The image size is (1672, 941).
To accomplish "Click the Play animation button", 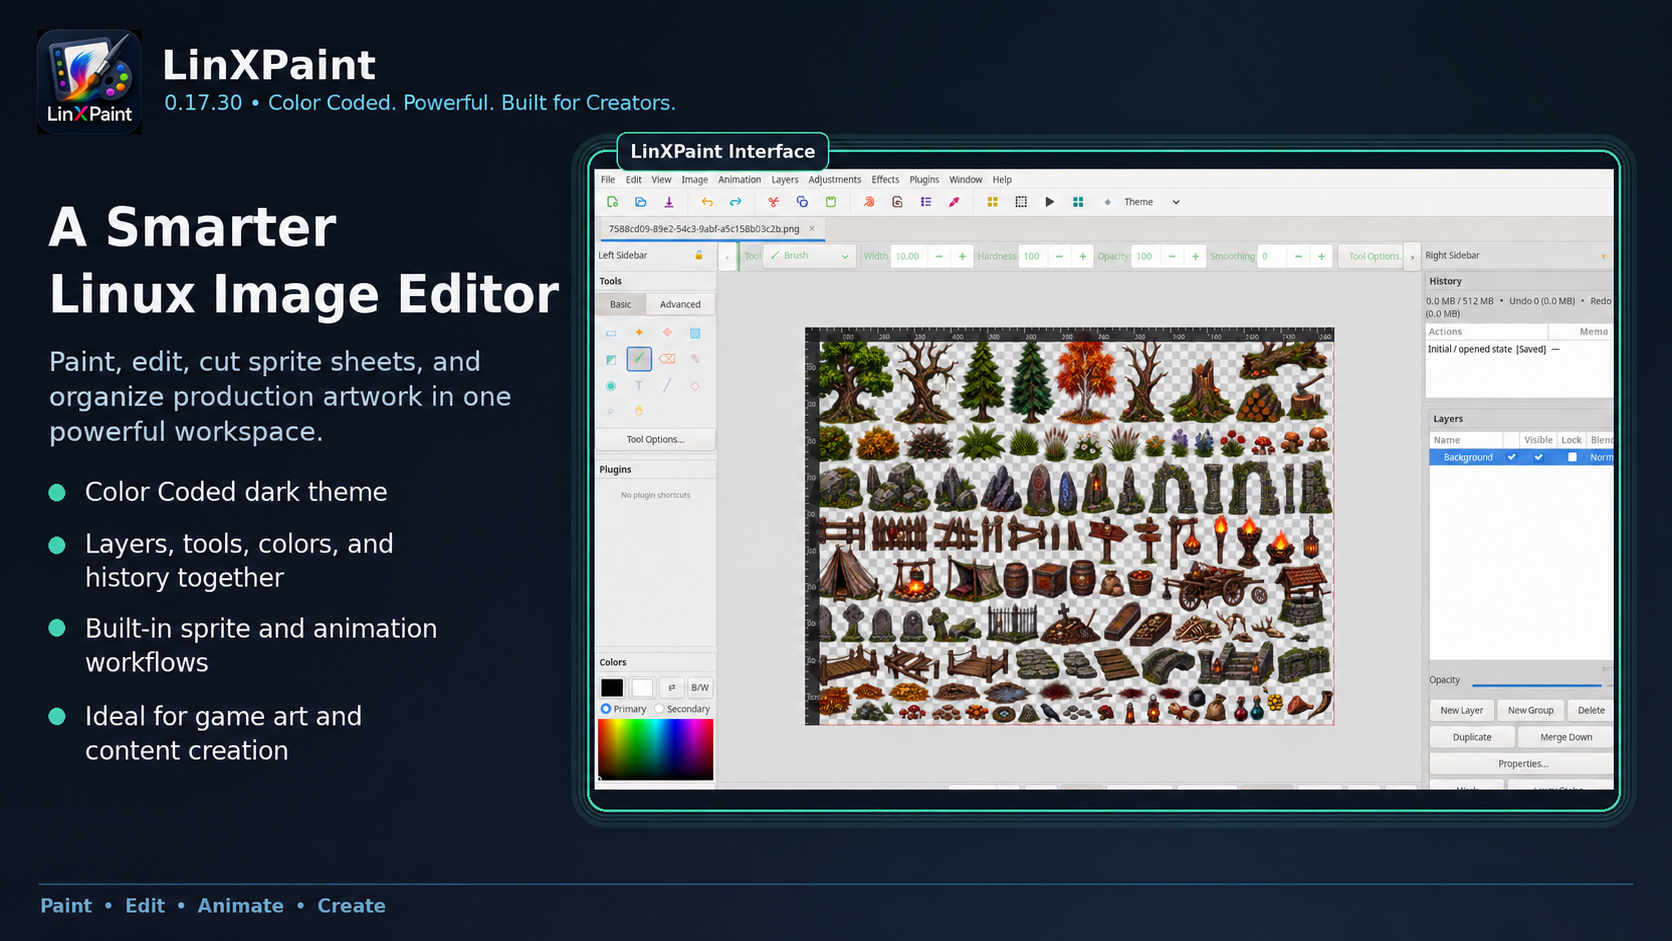I will coord(1049,202).
